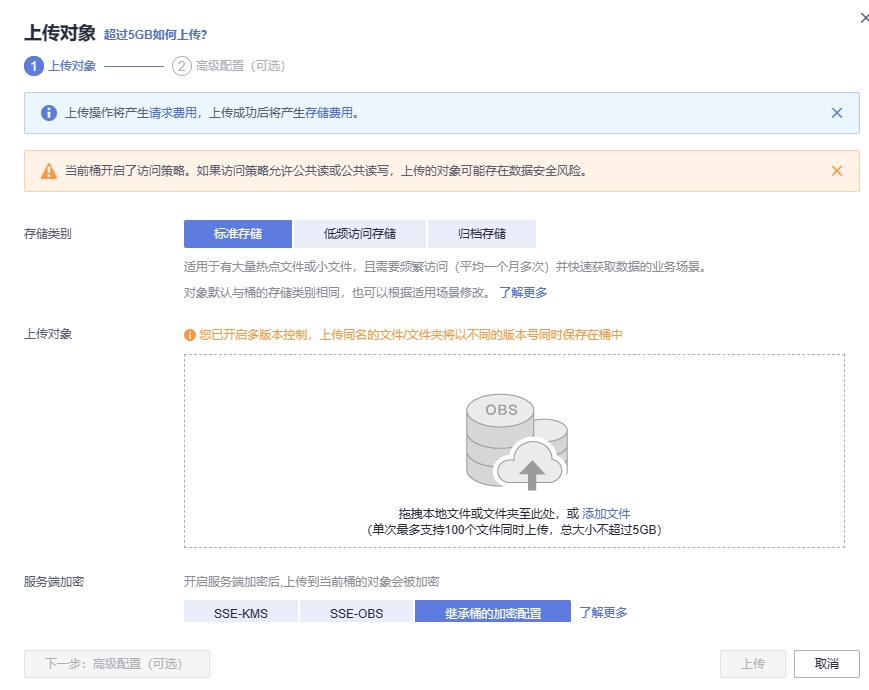Click the blue info icon in notice

[48, 113]
